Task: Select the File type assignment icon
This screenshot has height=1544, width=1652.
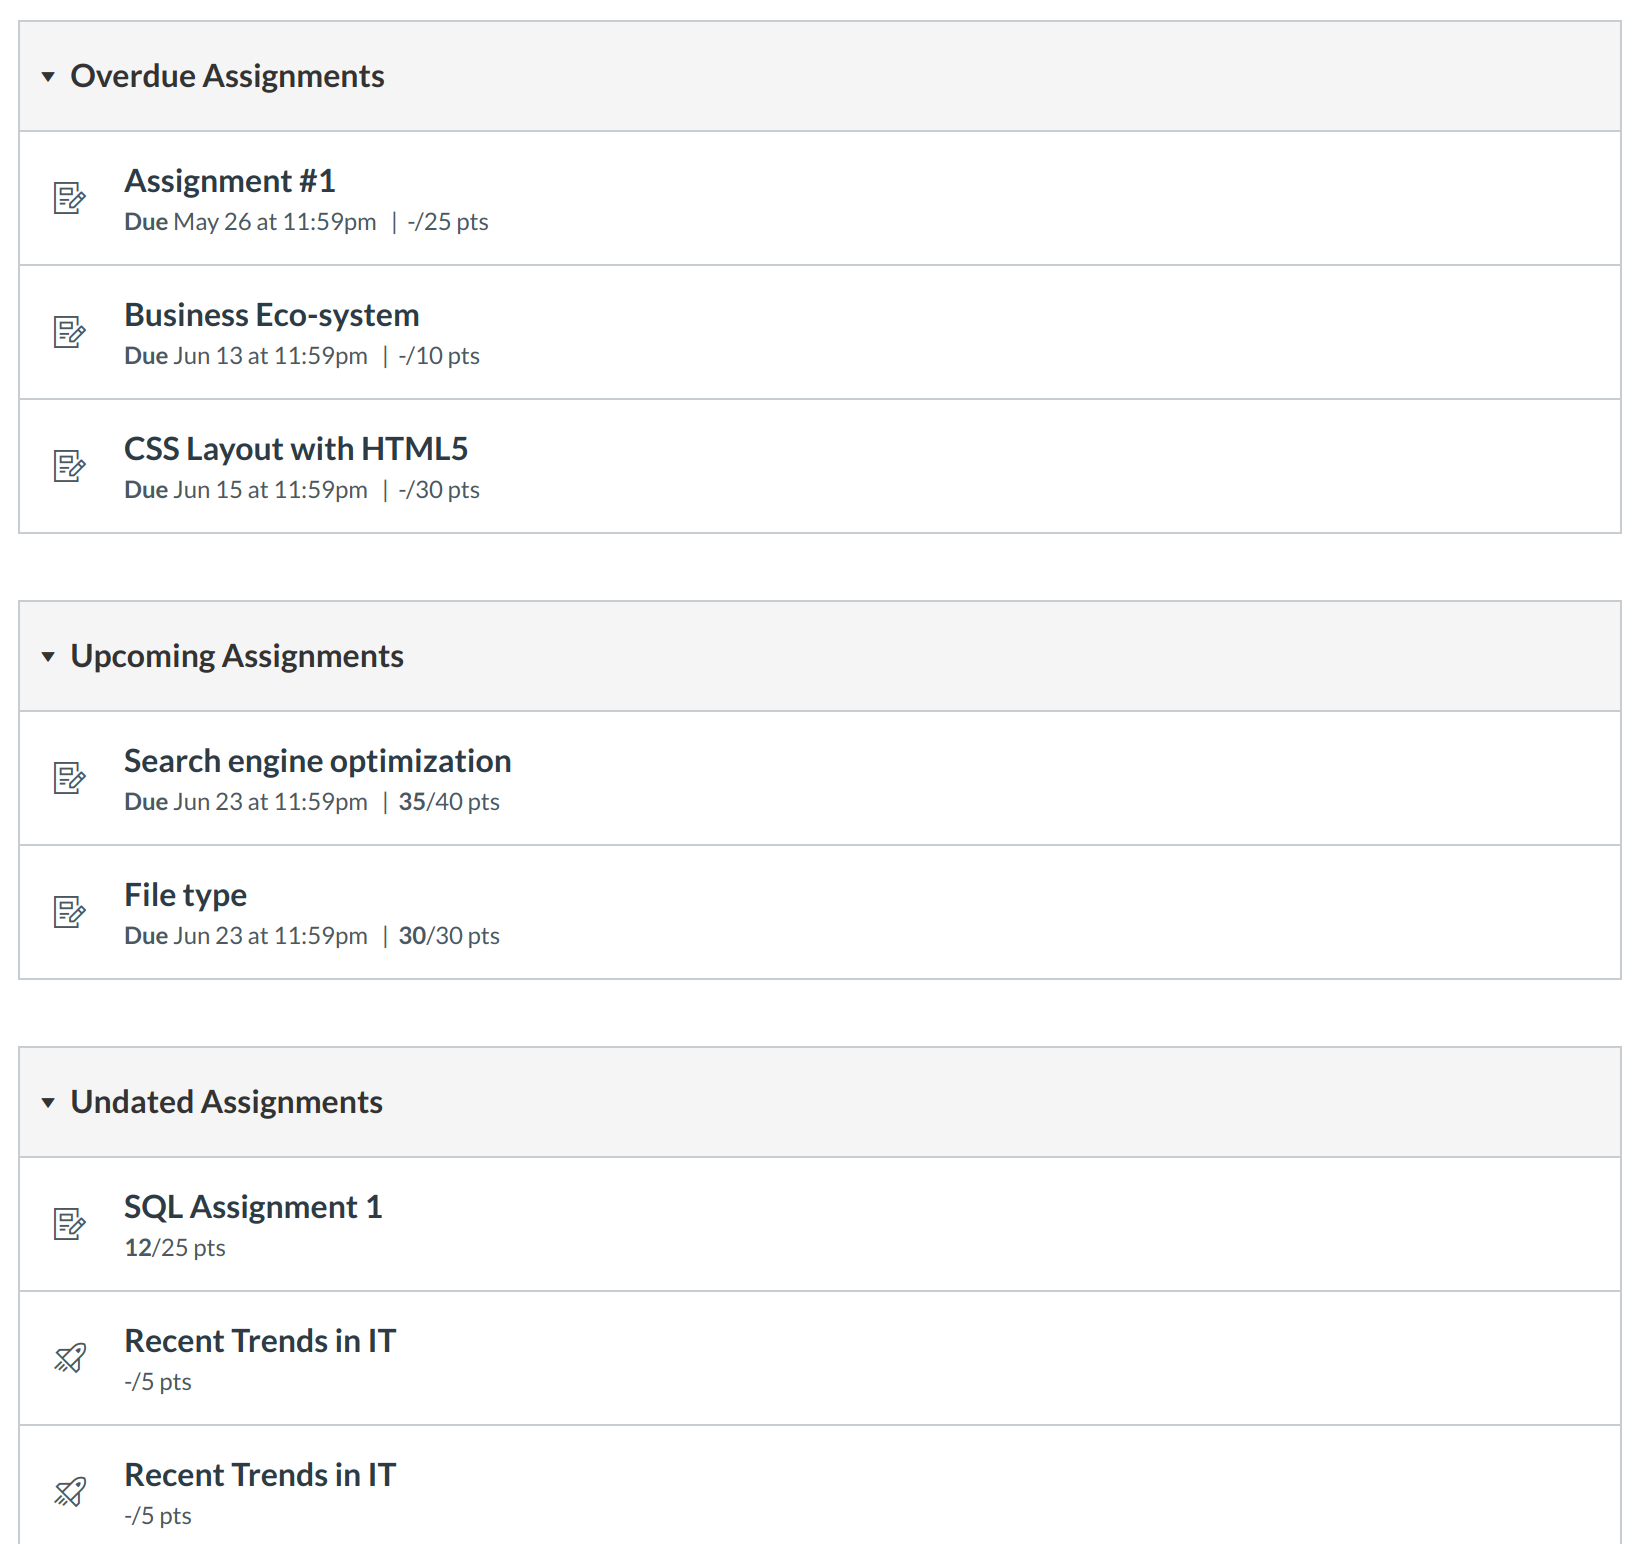Action: click(x=69, y=912)
